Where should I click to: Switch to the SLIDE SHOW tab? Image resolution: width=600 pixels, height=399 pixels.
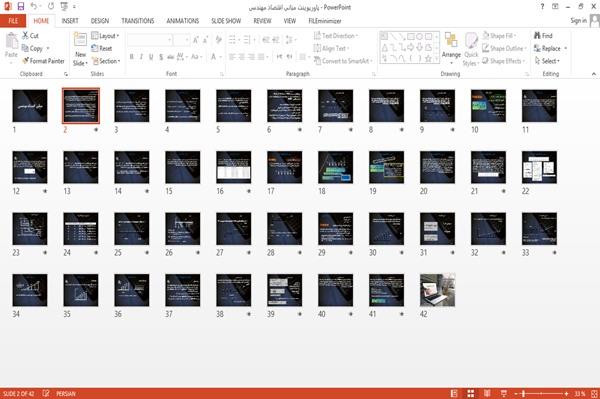[226, 21]
